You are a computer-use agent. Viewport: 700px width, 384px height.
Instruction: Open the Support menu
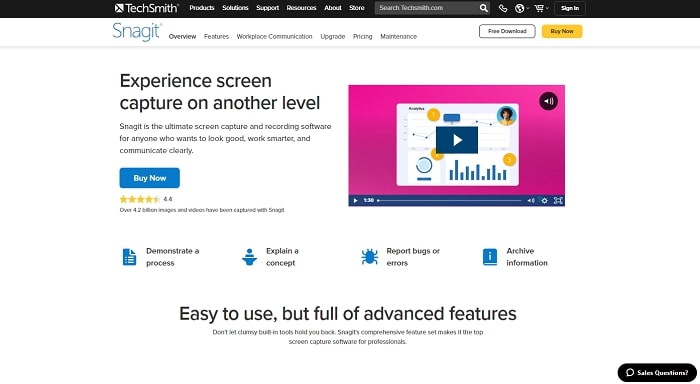267,8
